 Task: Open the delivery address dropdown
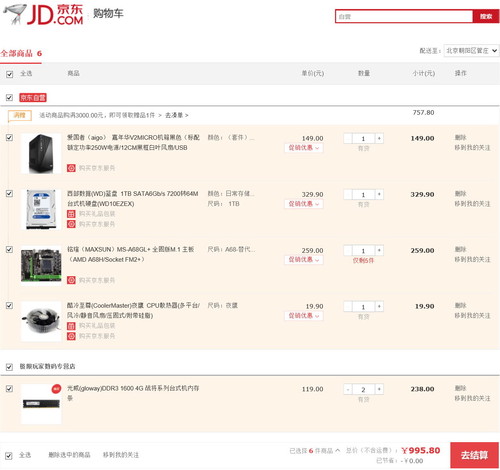[x=471, y=51]
